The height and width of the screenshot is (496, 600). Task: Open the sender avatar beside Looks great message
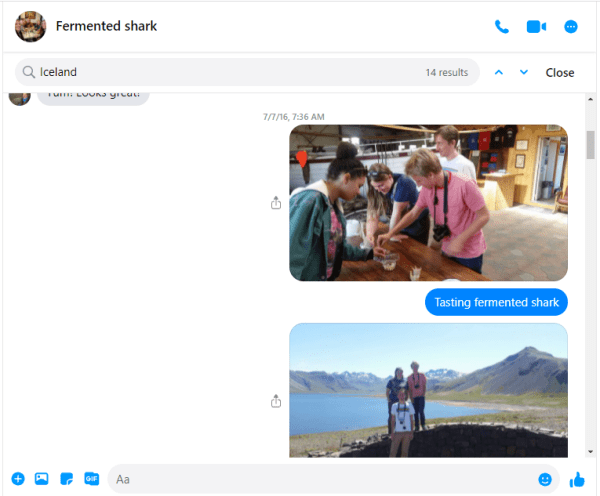[x=20, y=98]
